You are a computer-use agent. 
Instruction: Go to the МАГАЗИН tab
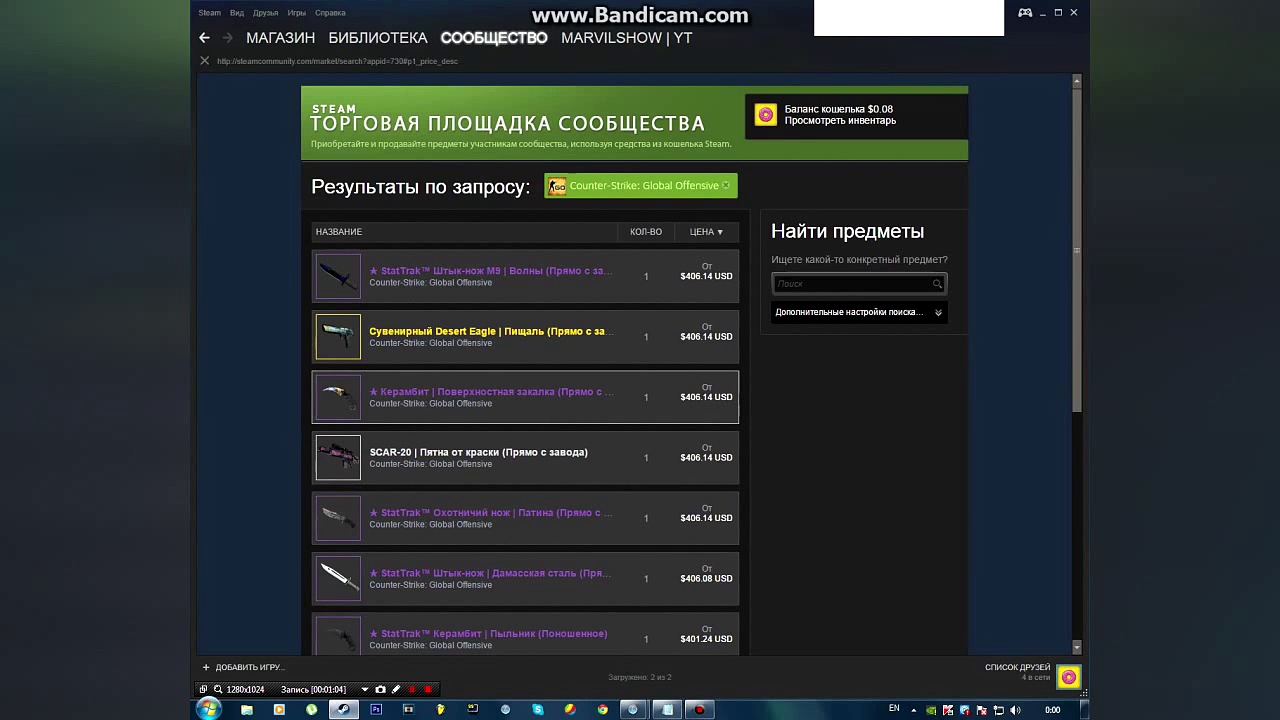tap(280, 38)
